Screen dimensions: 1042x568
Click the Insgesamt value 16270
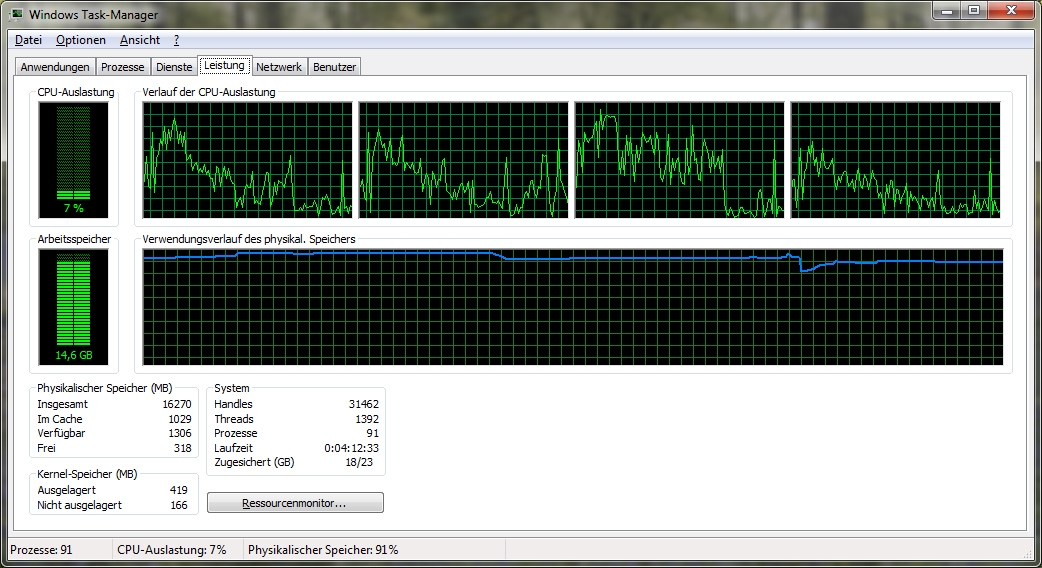(177, 404)
